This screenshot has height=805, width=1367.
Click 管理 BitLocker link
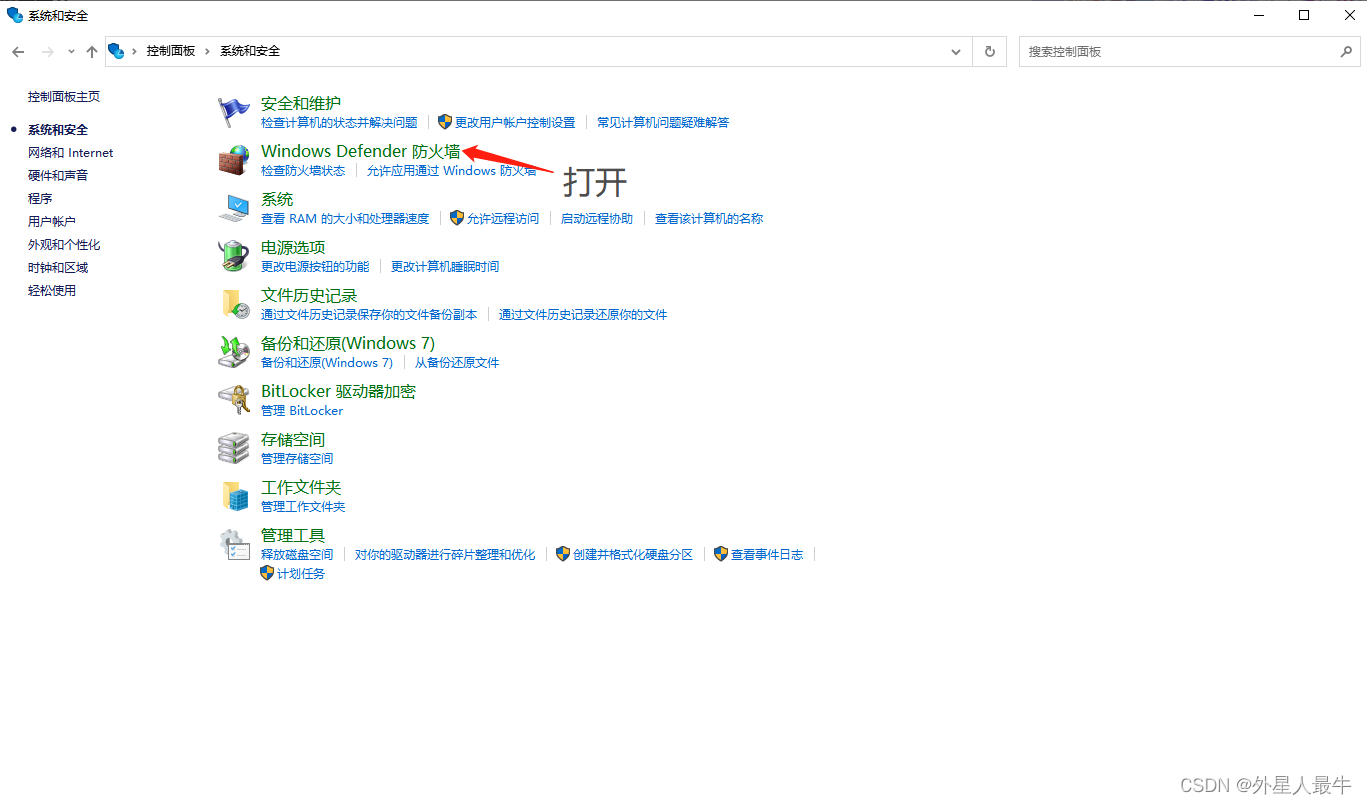pos(302,411)
